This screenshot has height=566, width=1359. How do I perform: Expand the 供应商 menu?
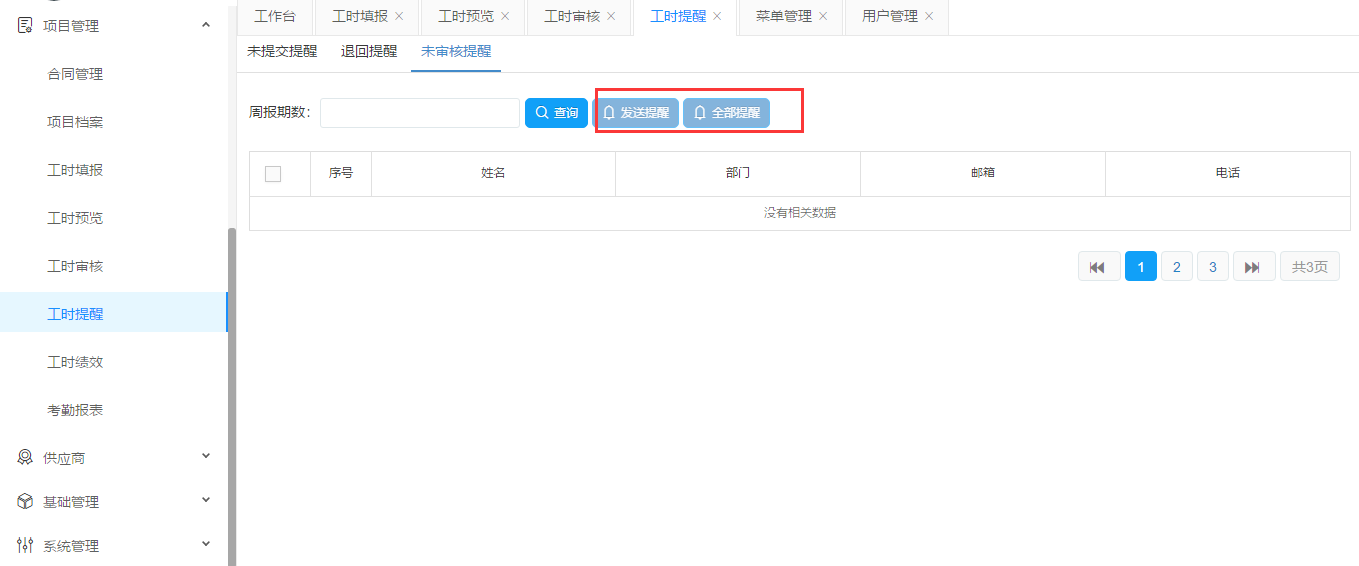(206, 456)
